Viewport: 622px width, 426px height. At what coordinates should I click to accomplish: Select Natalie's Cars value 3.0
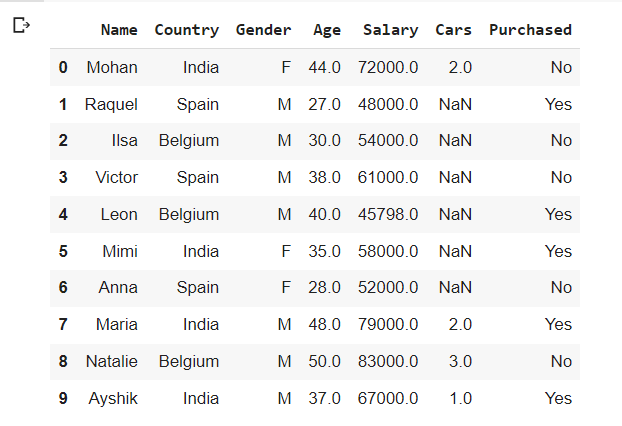click(x=461, y=361)
